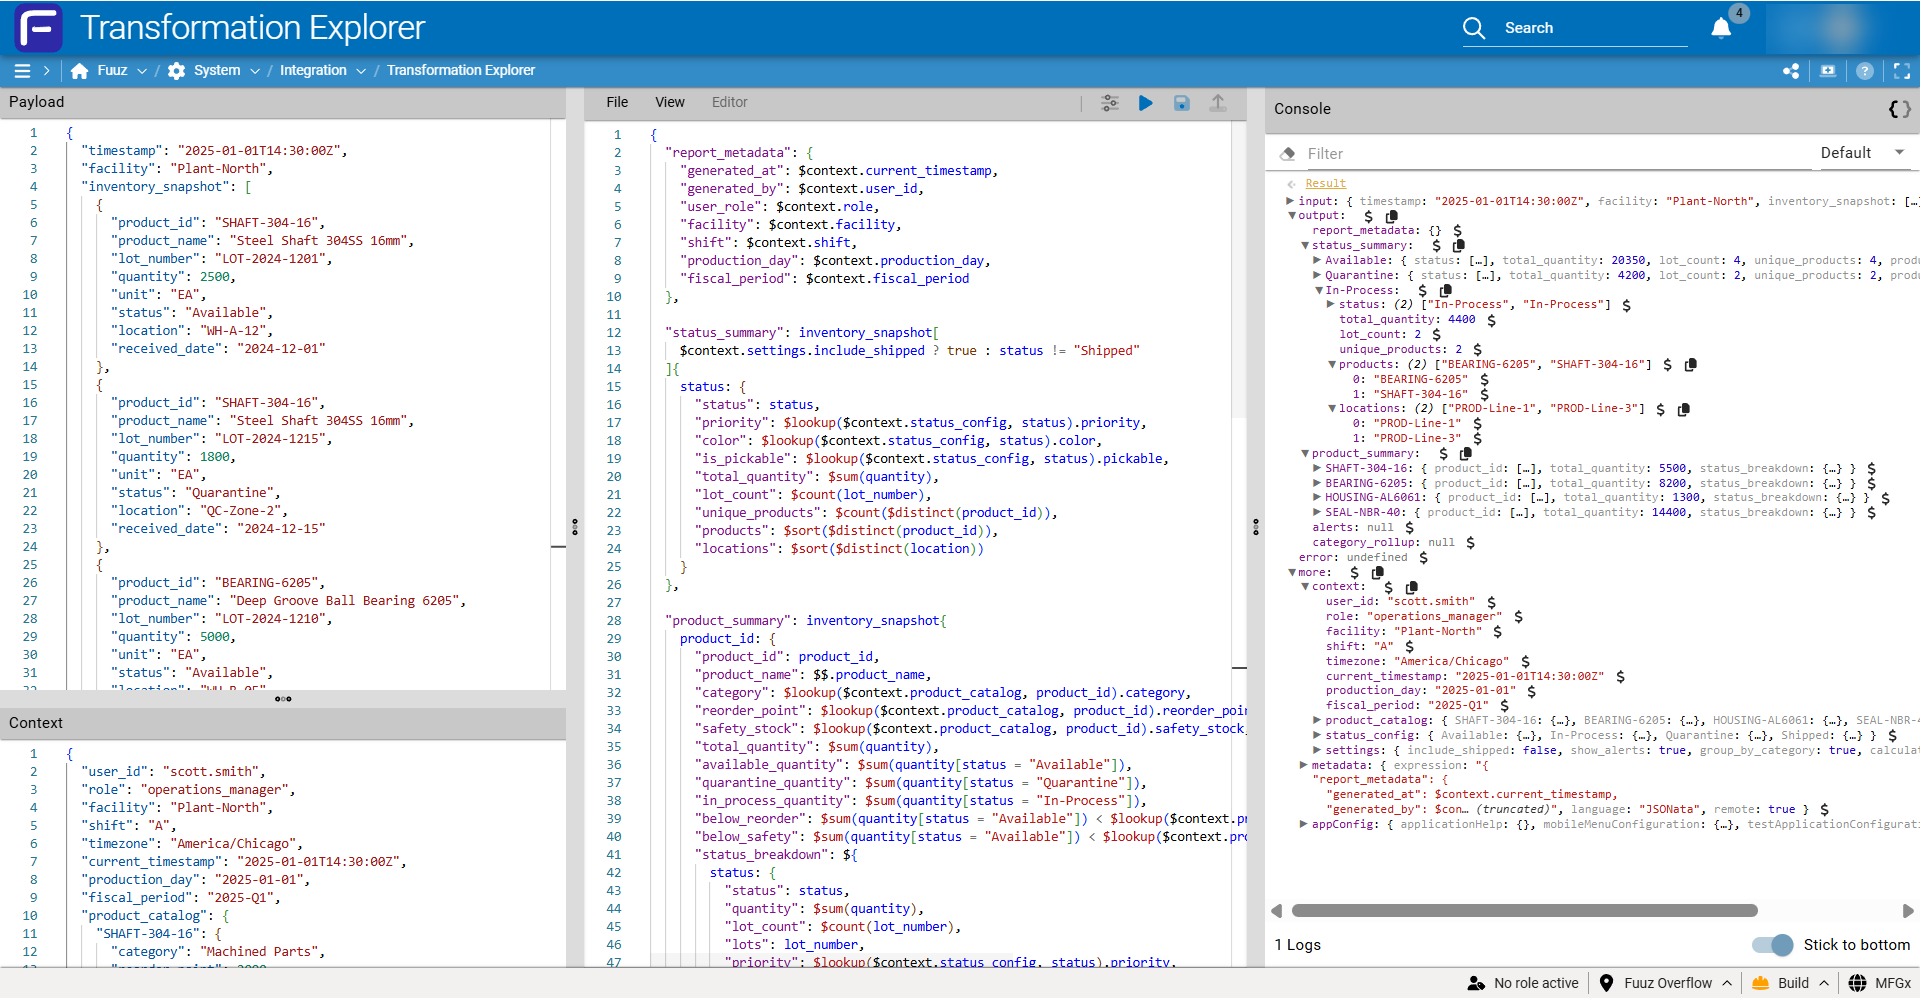Click the splitter handle between Payload and editor

(575, 527)
